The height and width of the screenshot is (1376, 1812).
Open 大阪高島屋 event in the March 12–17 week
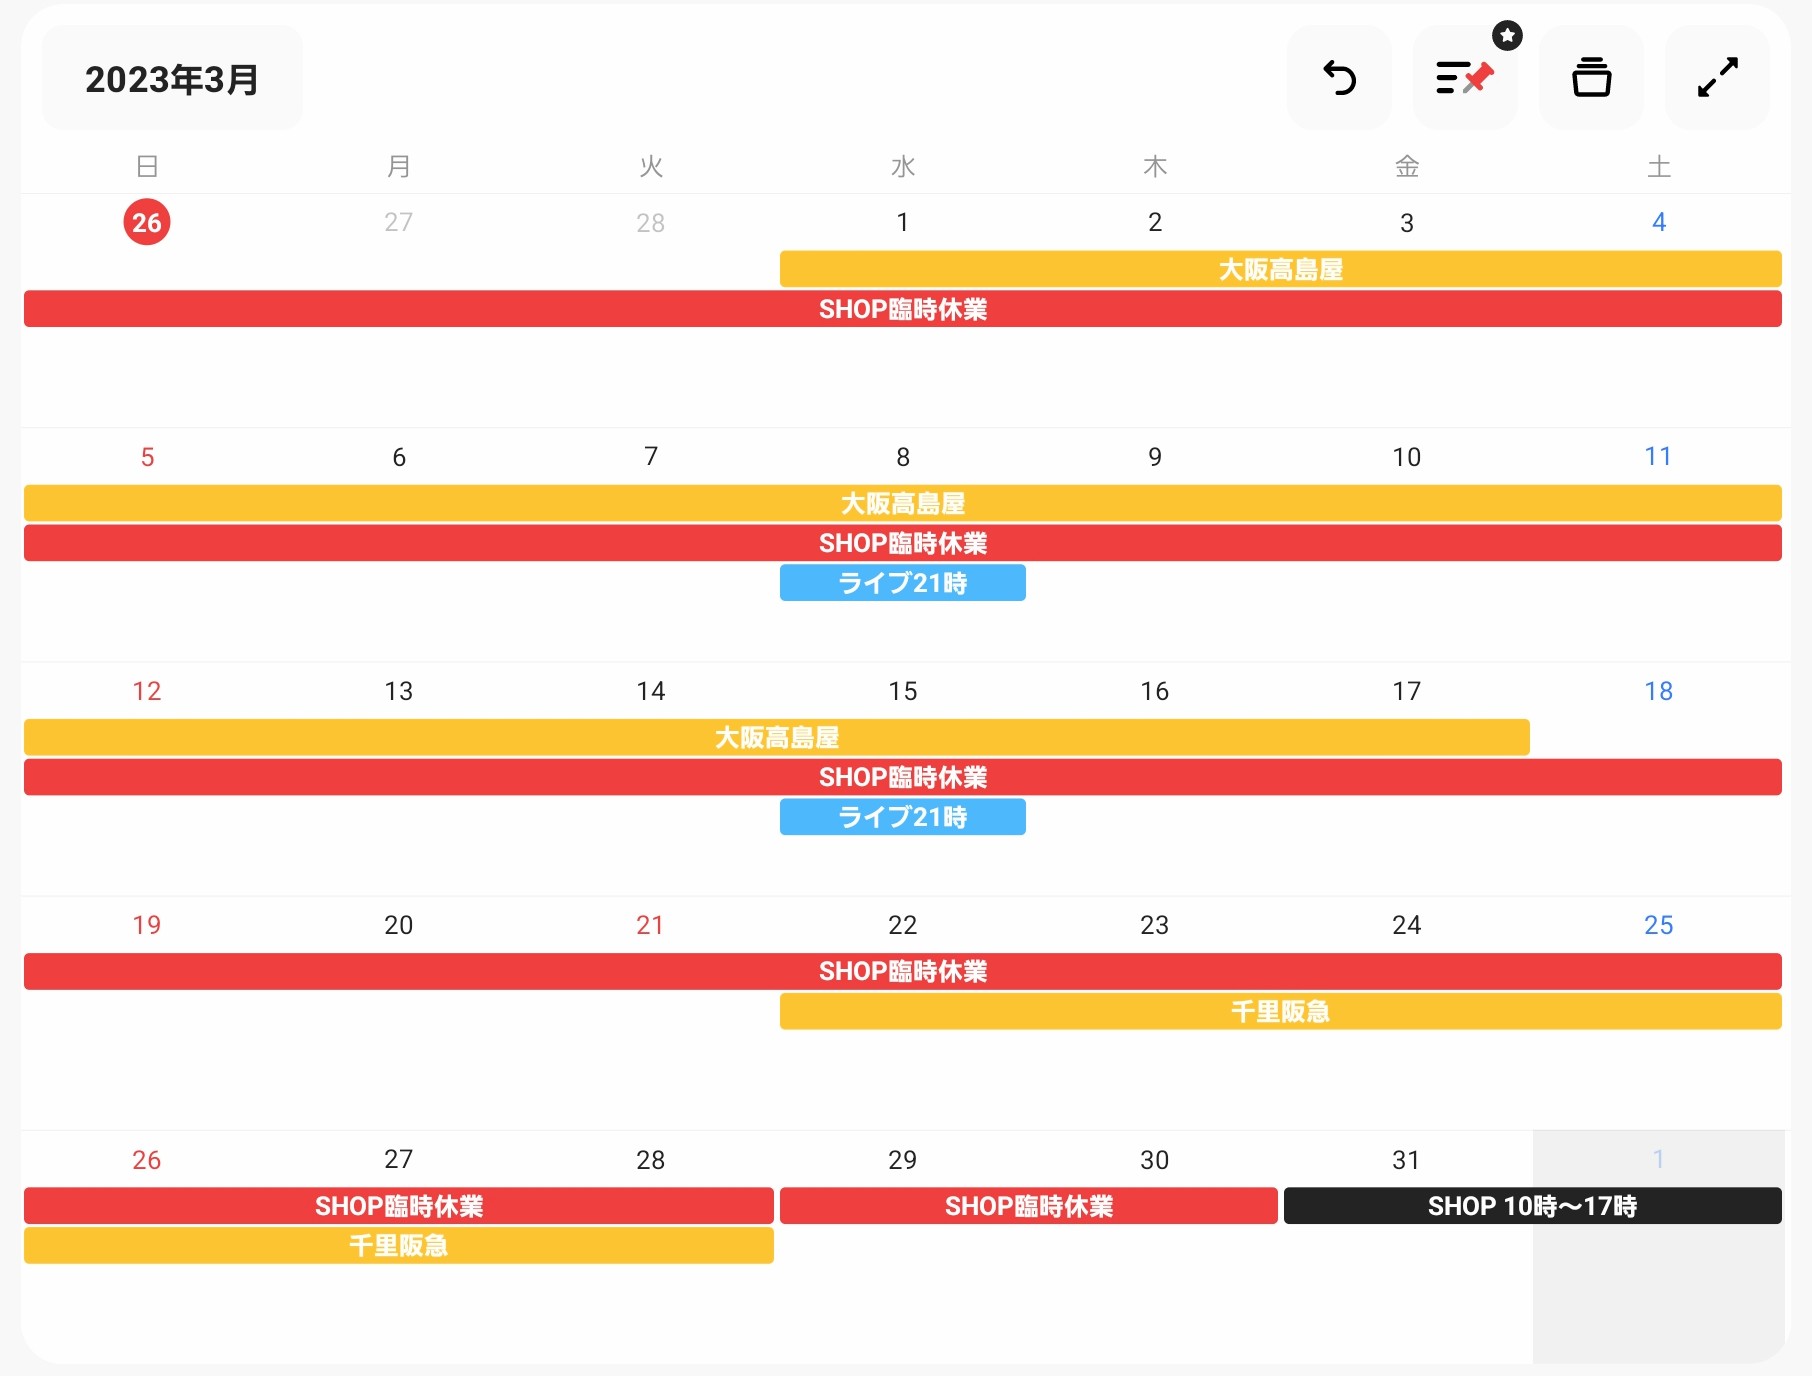tap(777, 737)
